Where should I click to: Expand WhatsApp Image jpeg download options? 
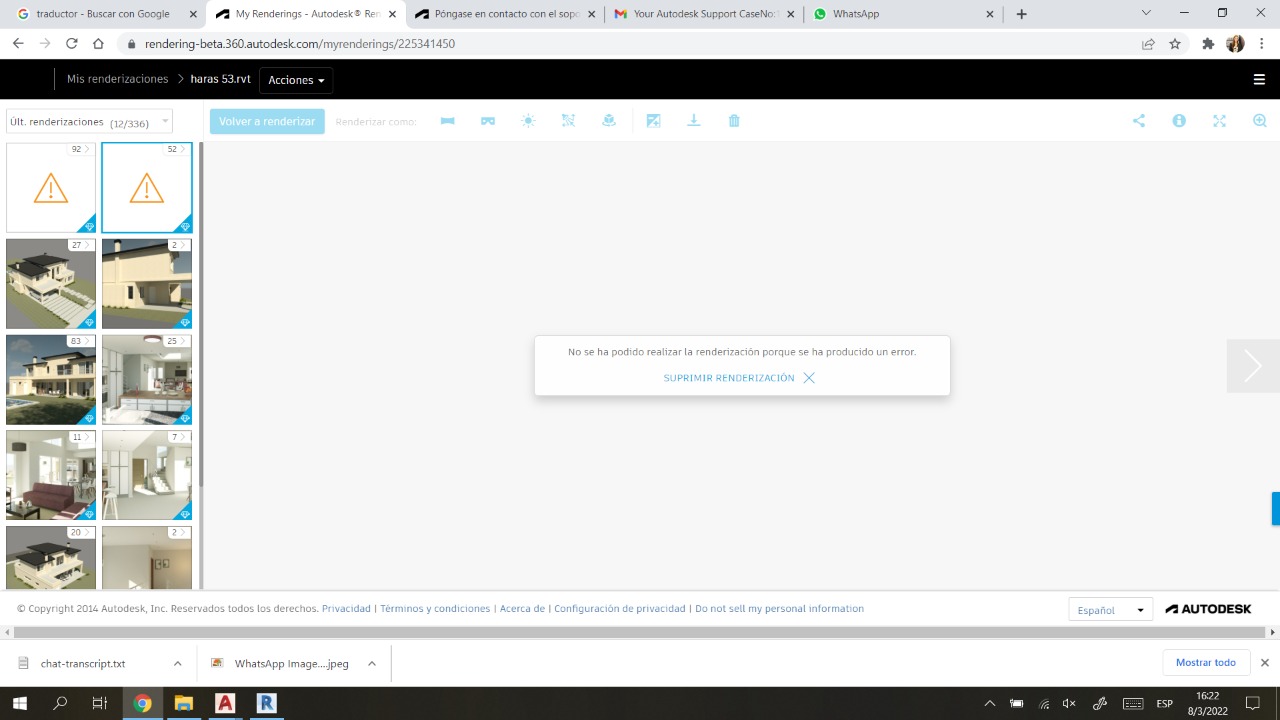click(371, 663)
